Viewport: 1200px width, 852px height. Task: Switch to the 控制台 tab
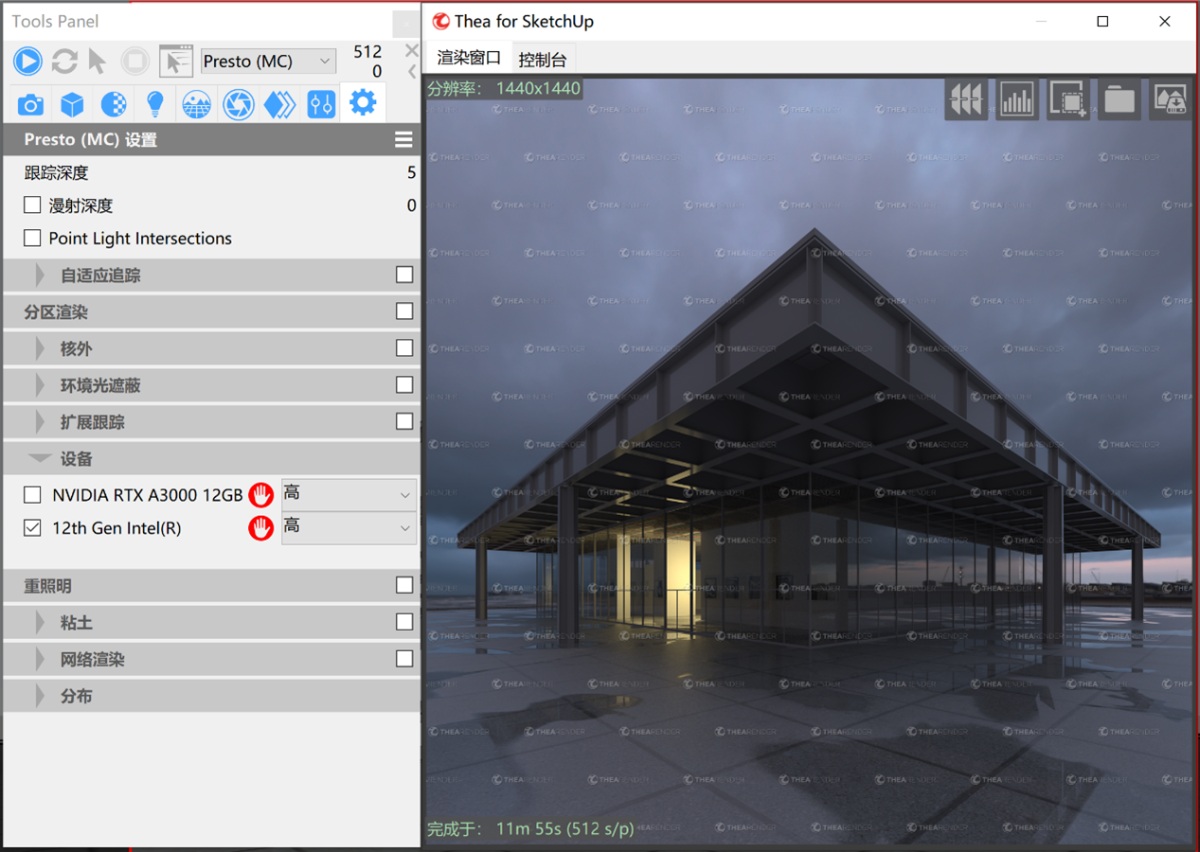coord(543,59)
